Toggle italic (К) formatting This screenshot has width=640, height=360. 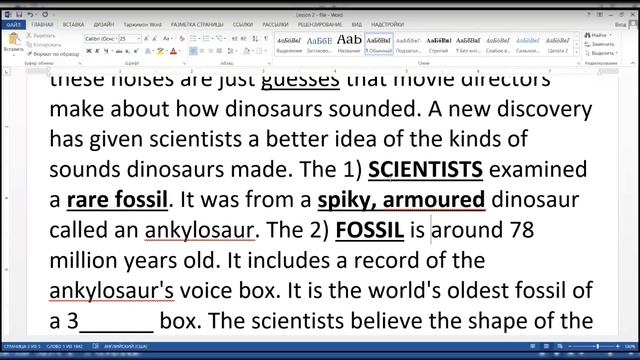tap(97, 51)
